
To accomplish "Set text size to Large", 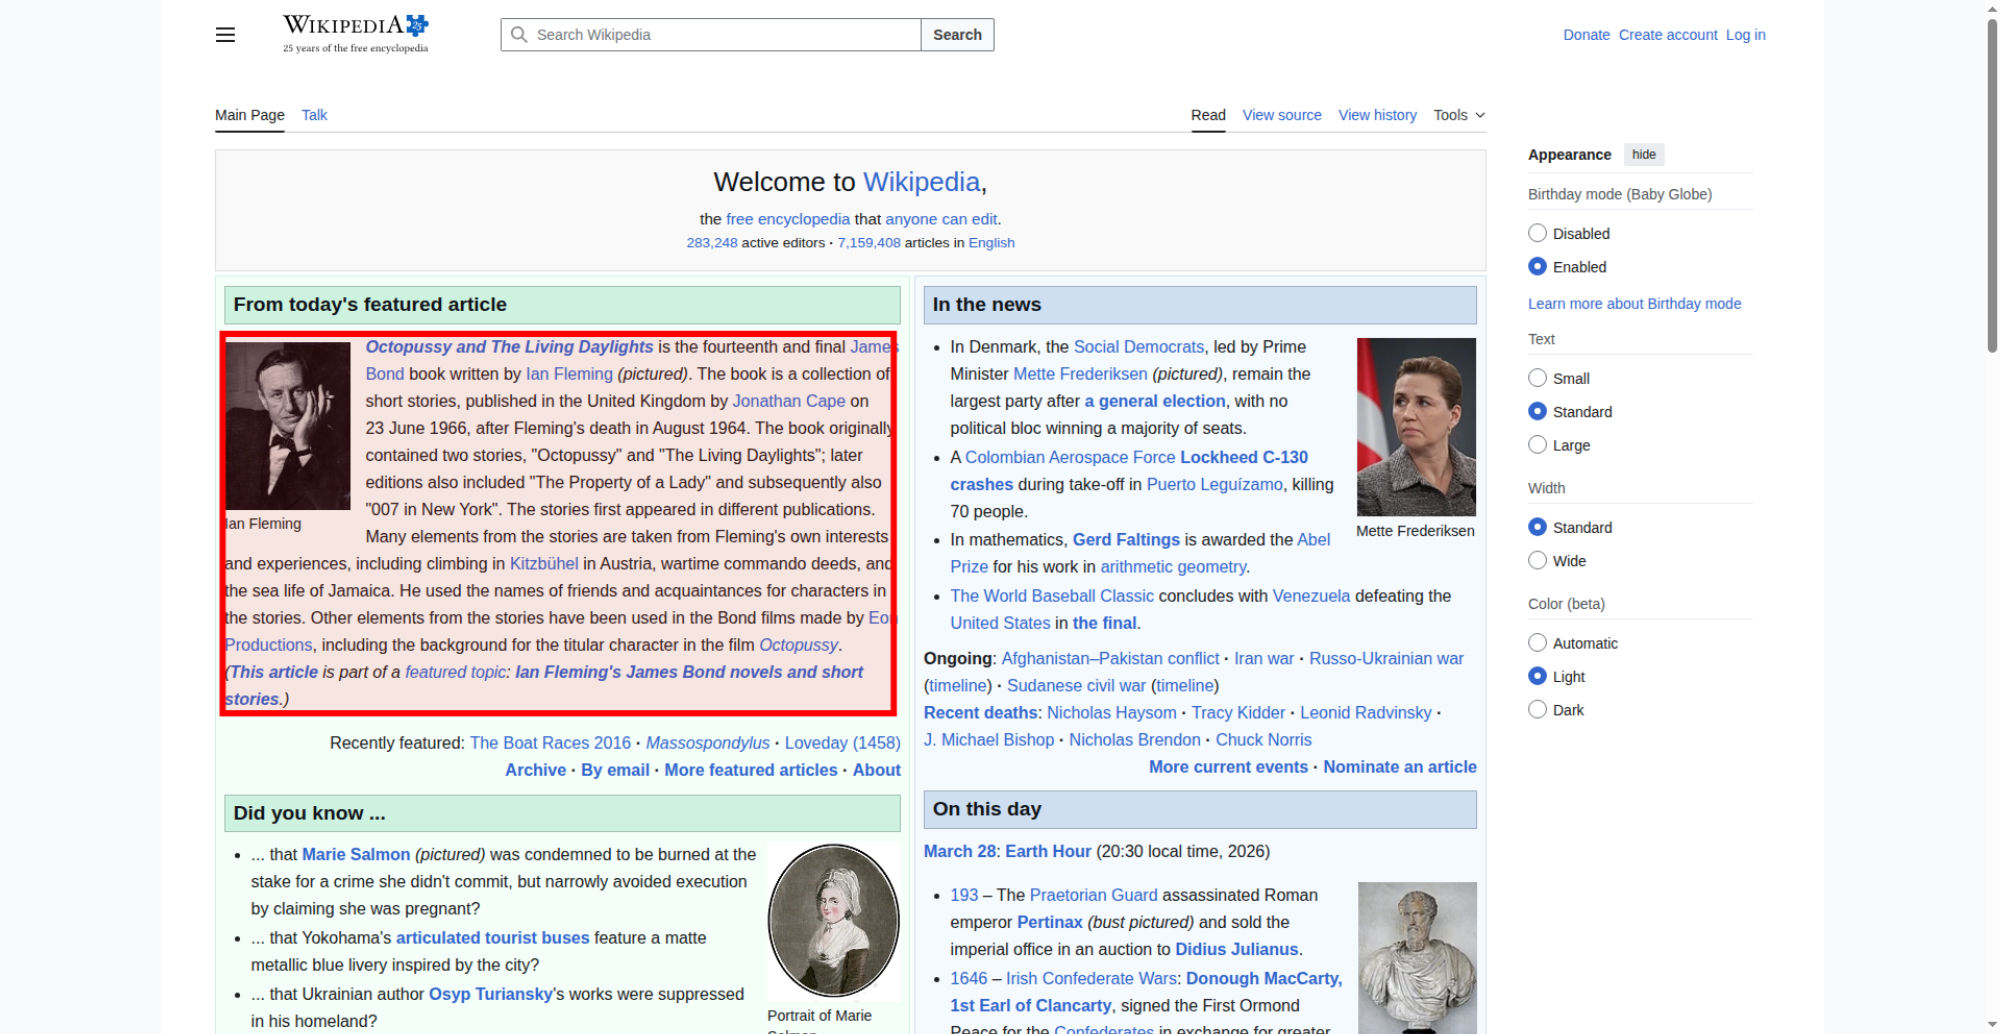I will click(1537, 445).
